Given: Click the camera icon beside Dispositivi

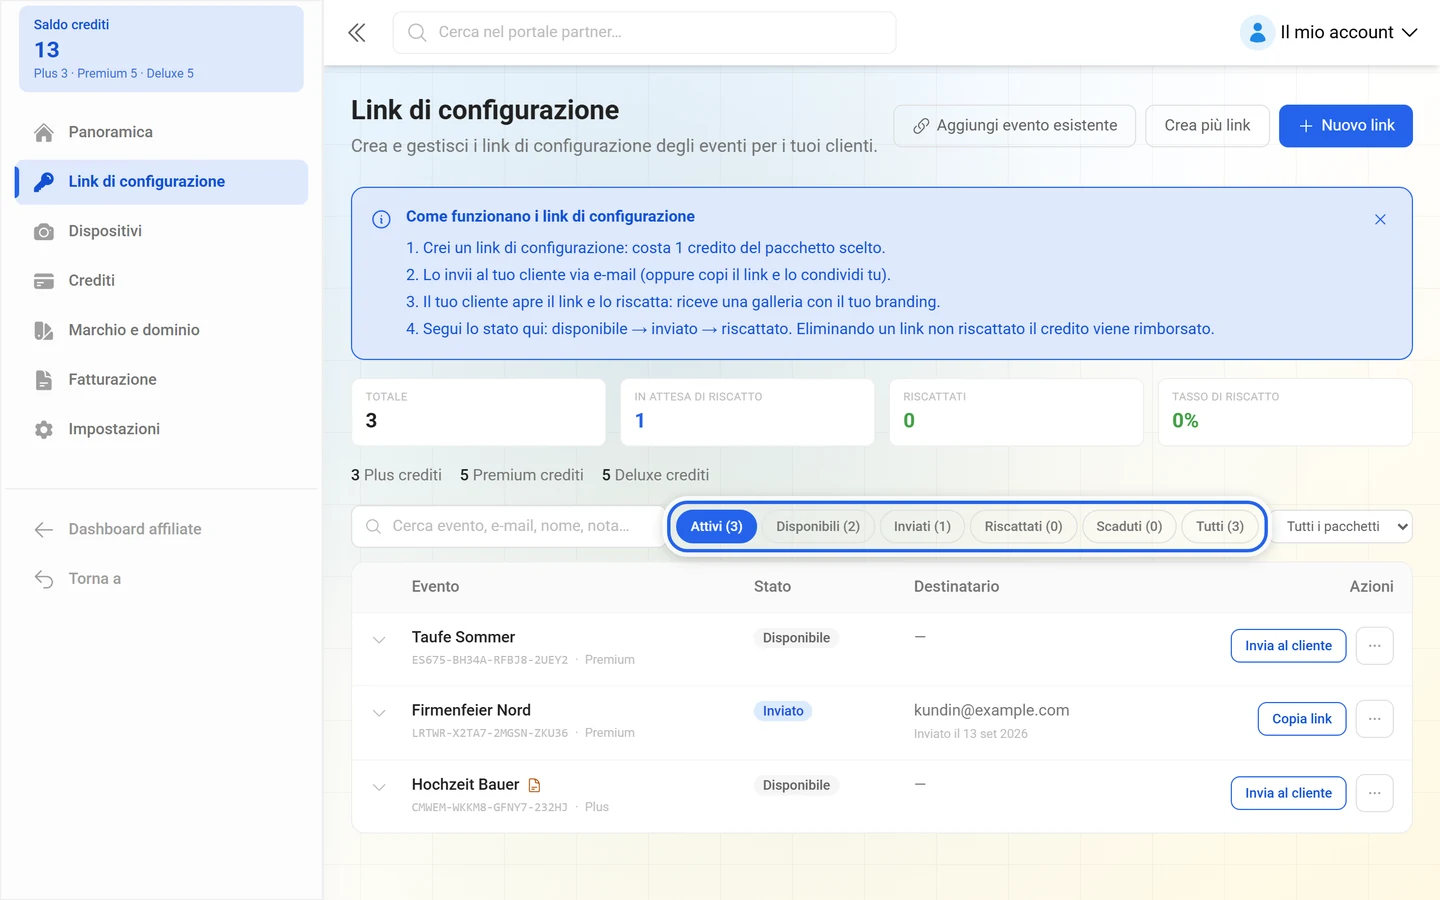Looking at the screenshot, I should coord(44,231).
